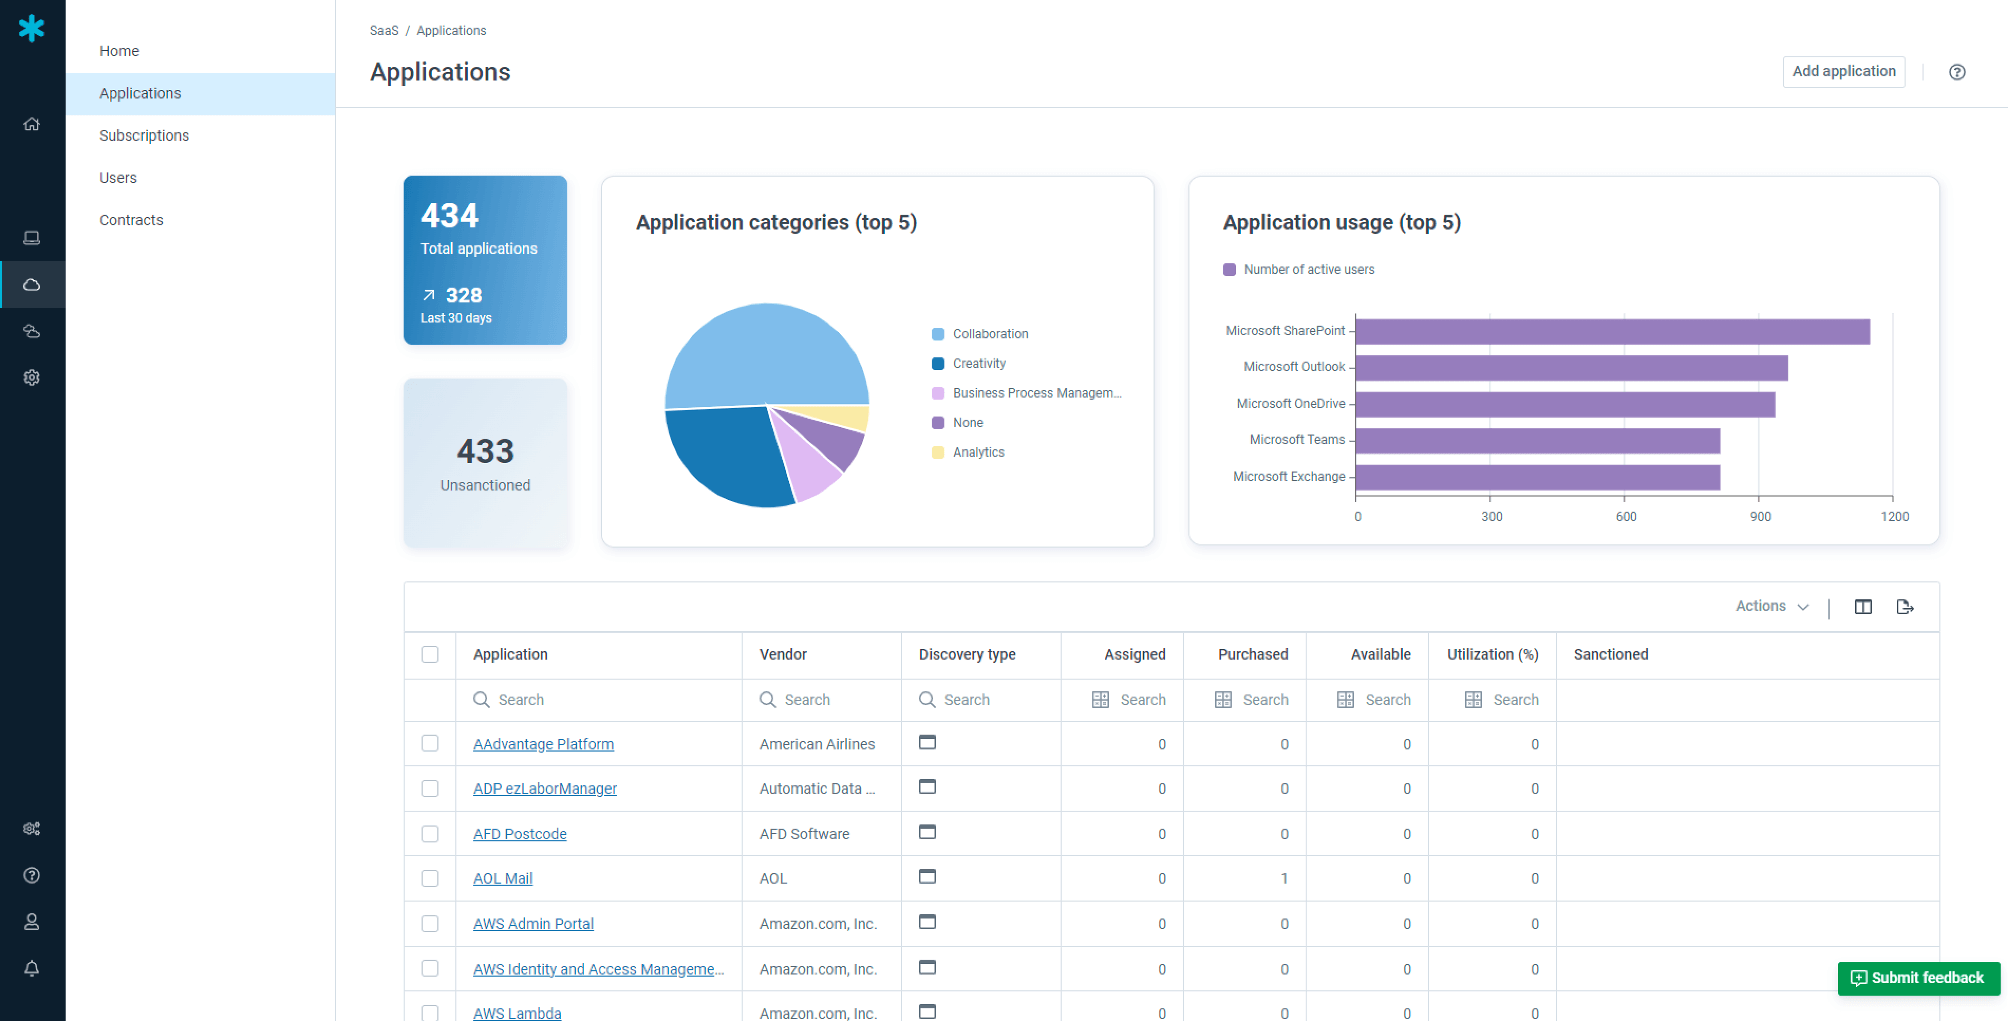2008x1024 pixels.
Task: Open the Assigned column filter operator
Action: (x=1100, y=700)
